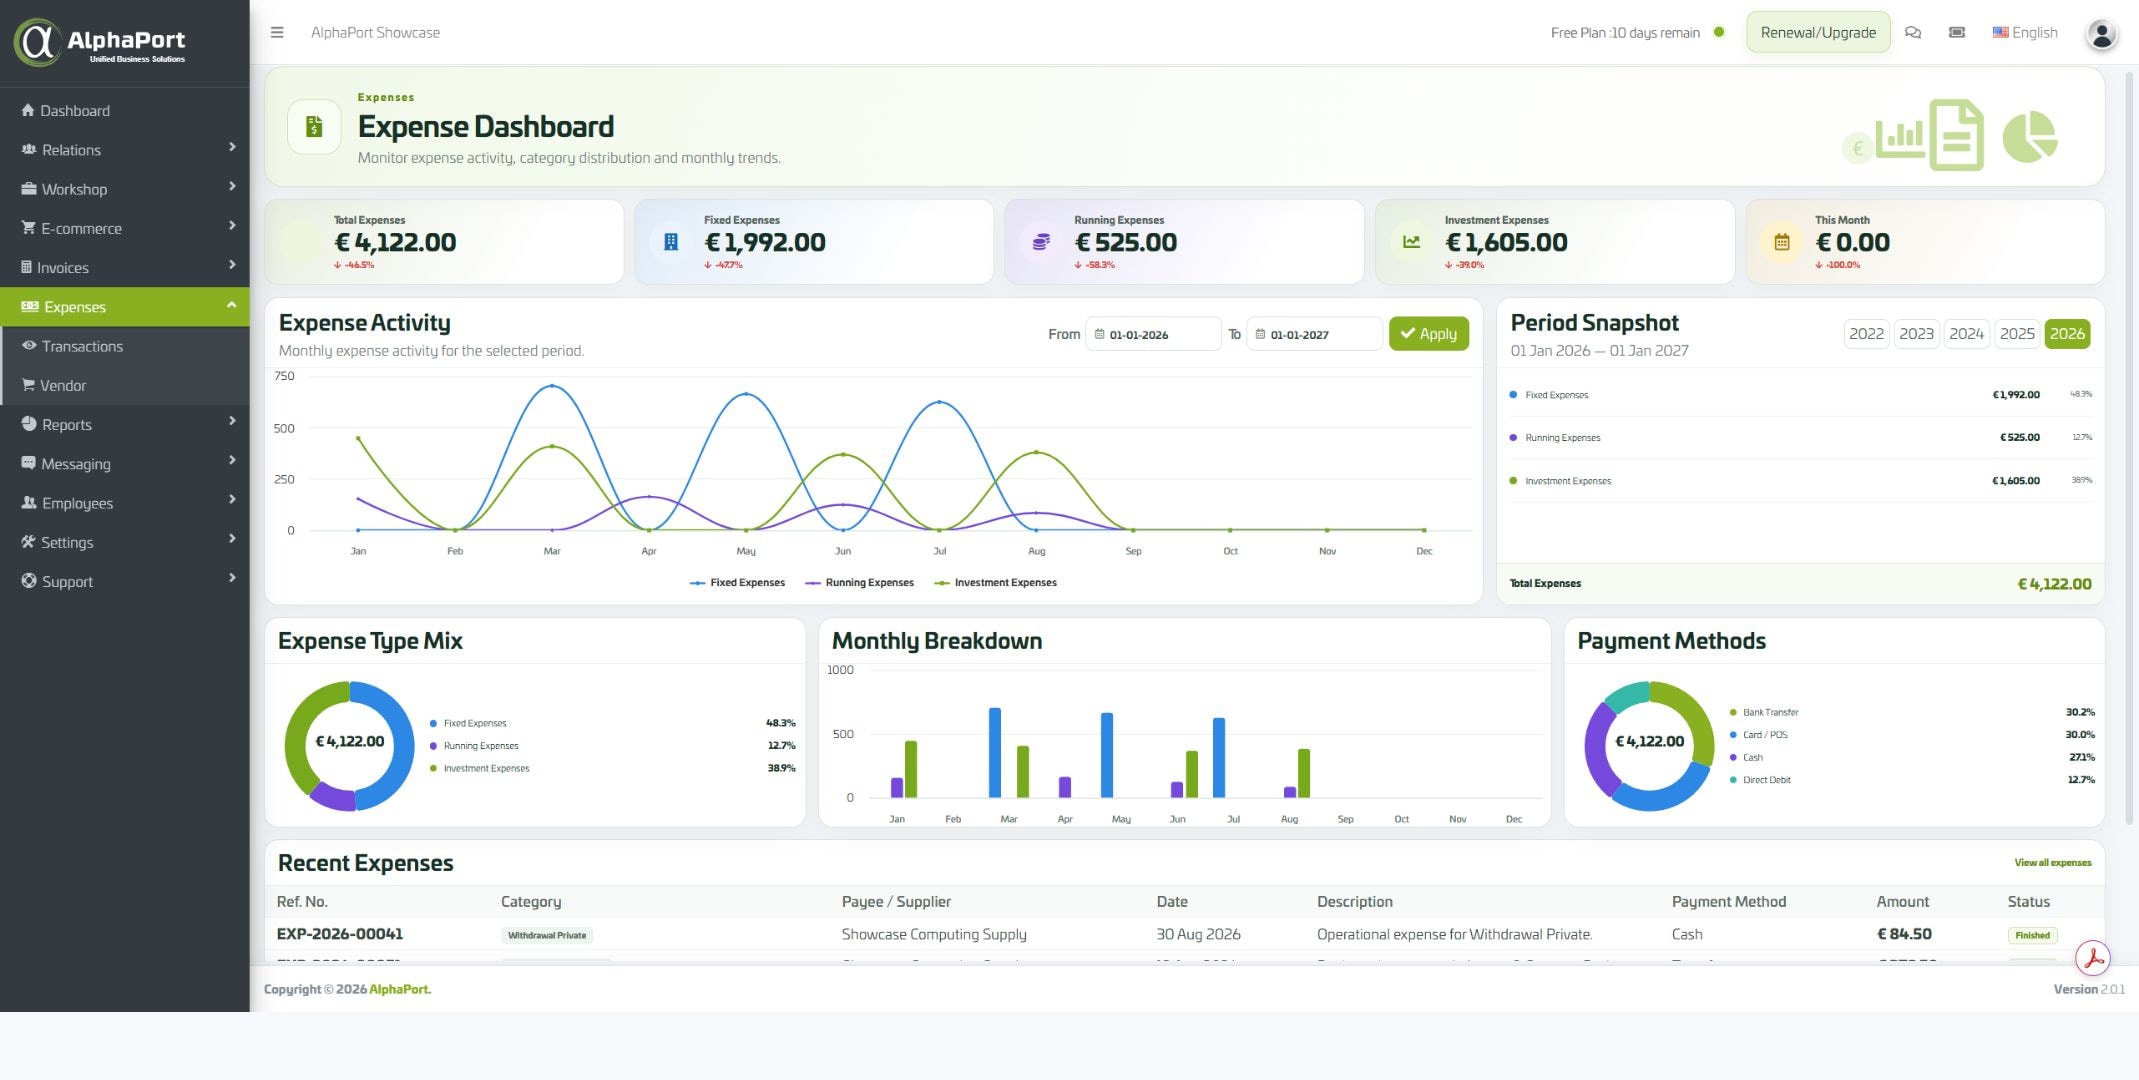
Task: Collapse the Expenses sidebar section
Action: [124, 306]
